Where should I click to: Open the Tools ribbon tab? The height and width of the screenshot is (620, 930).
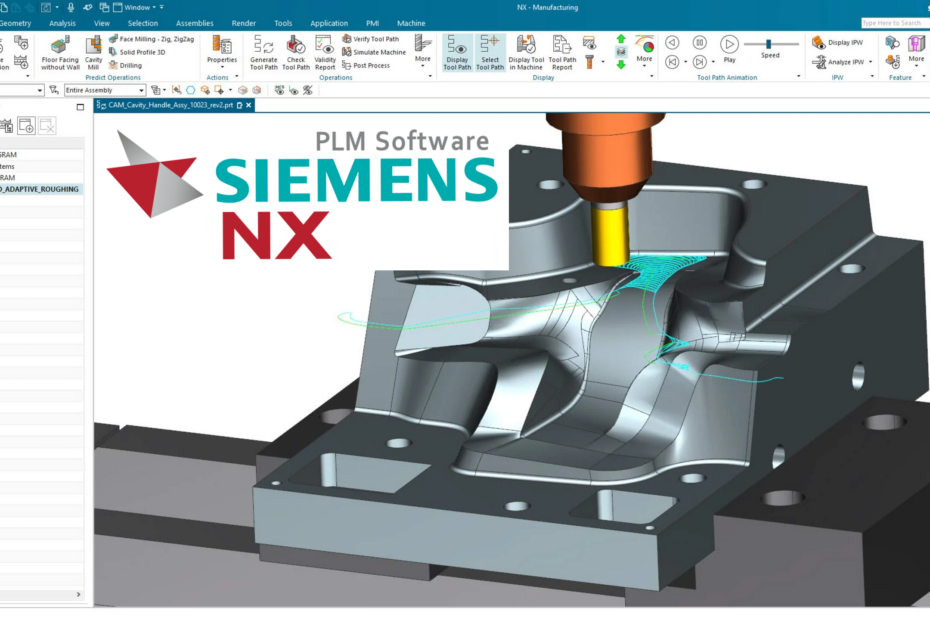pyautogui.click(x=283, y=23)
